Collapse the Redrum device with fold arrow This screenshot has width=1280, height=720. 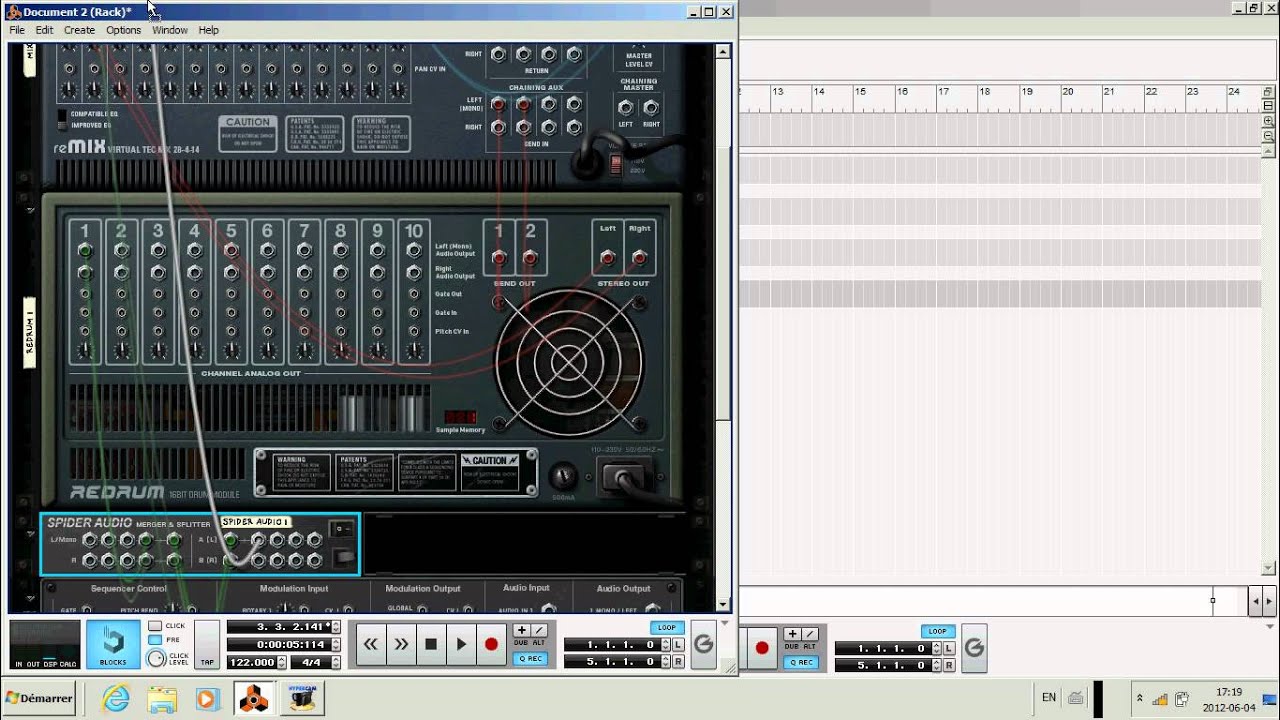[30, 210]
